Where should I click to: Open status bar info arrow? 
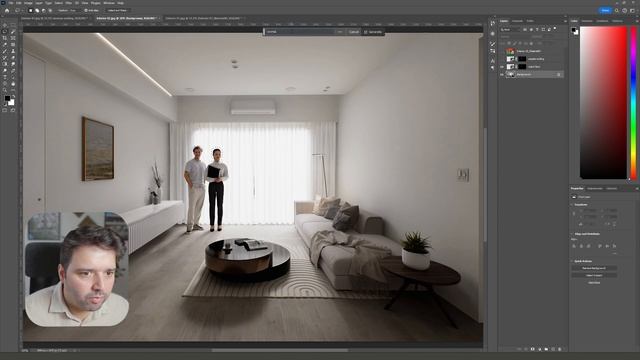tap(75, 350)
